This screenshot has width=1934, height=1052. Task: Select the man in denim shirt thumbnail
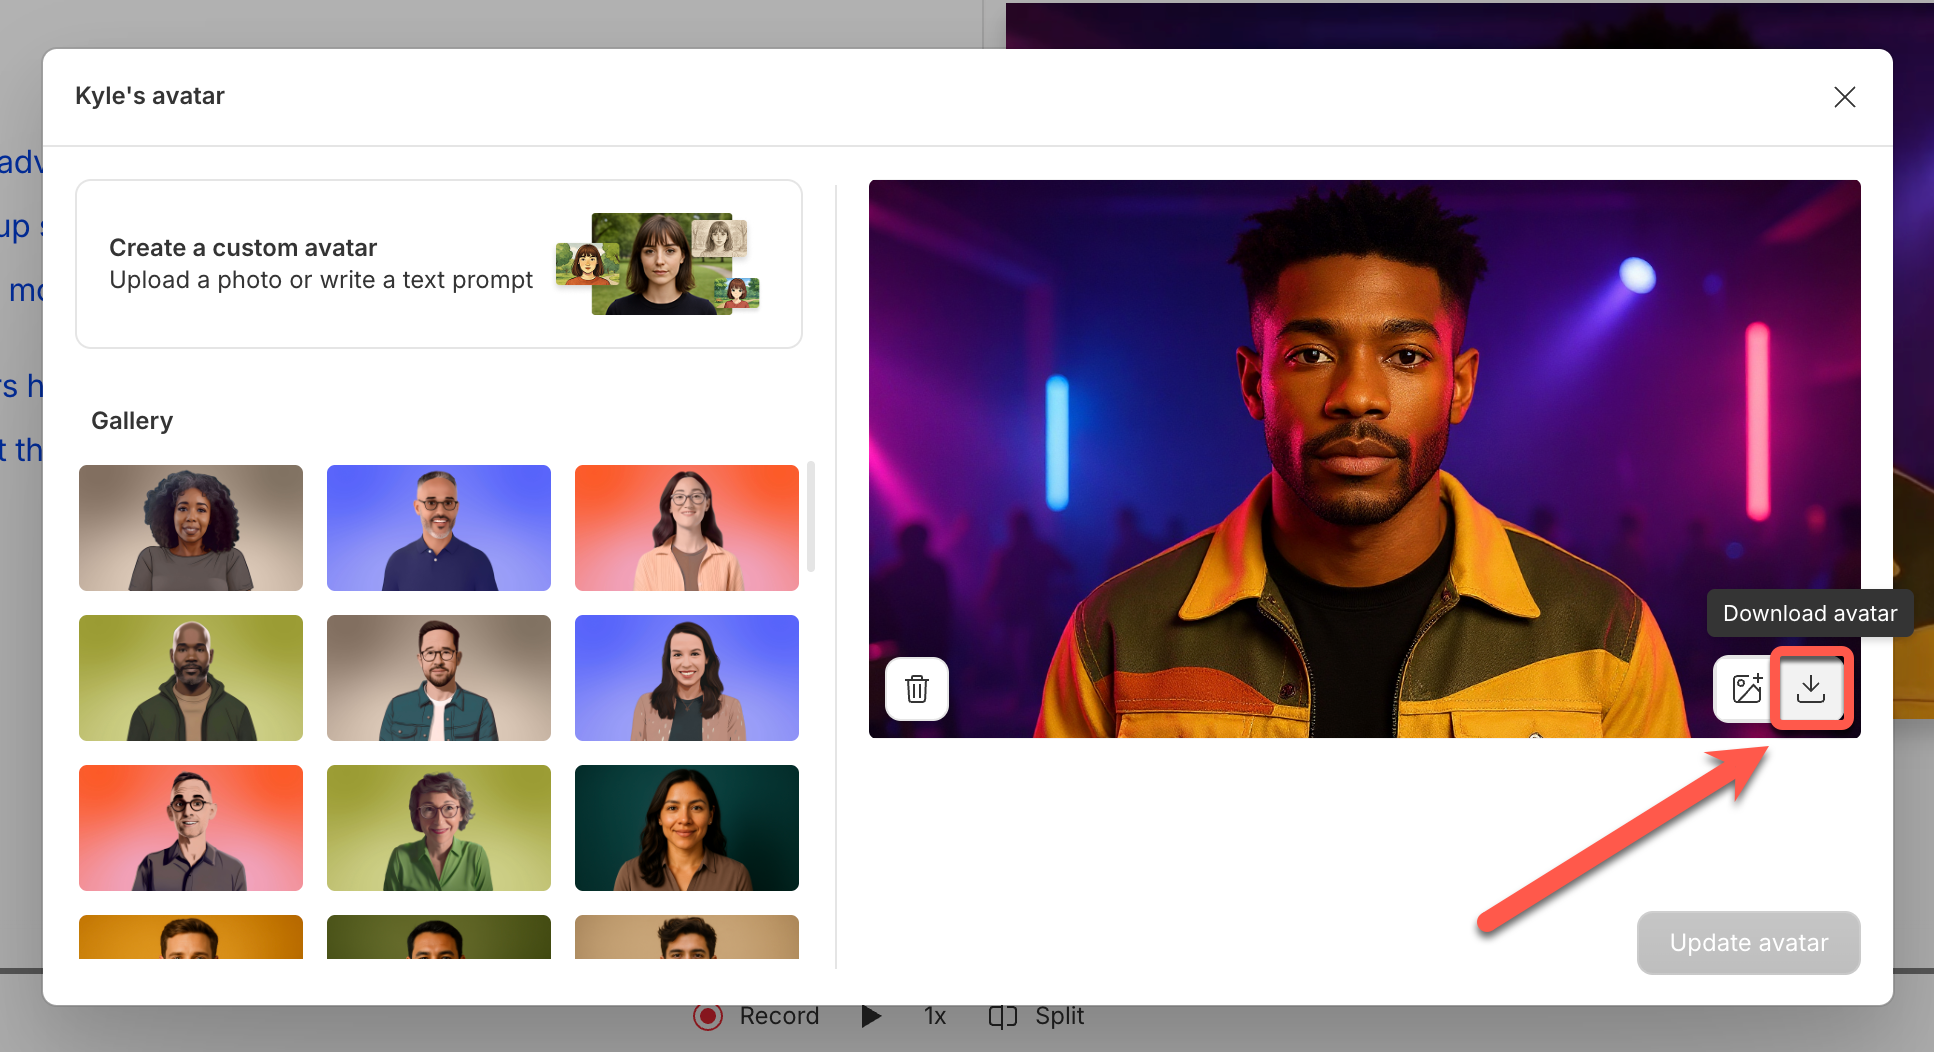pyautogui.click(x=438, y=678)
